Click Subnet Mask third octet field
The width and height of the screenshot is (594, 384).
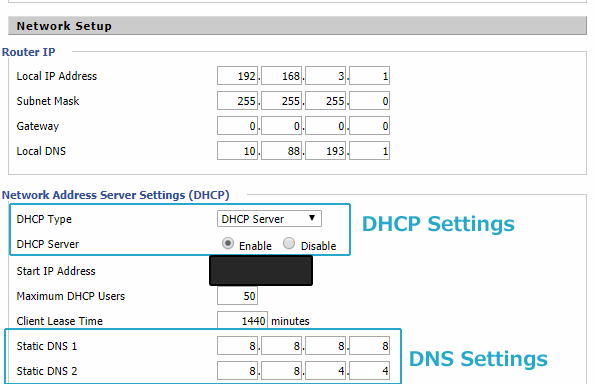click(326, 101)
